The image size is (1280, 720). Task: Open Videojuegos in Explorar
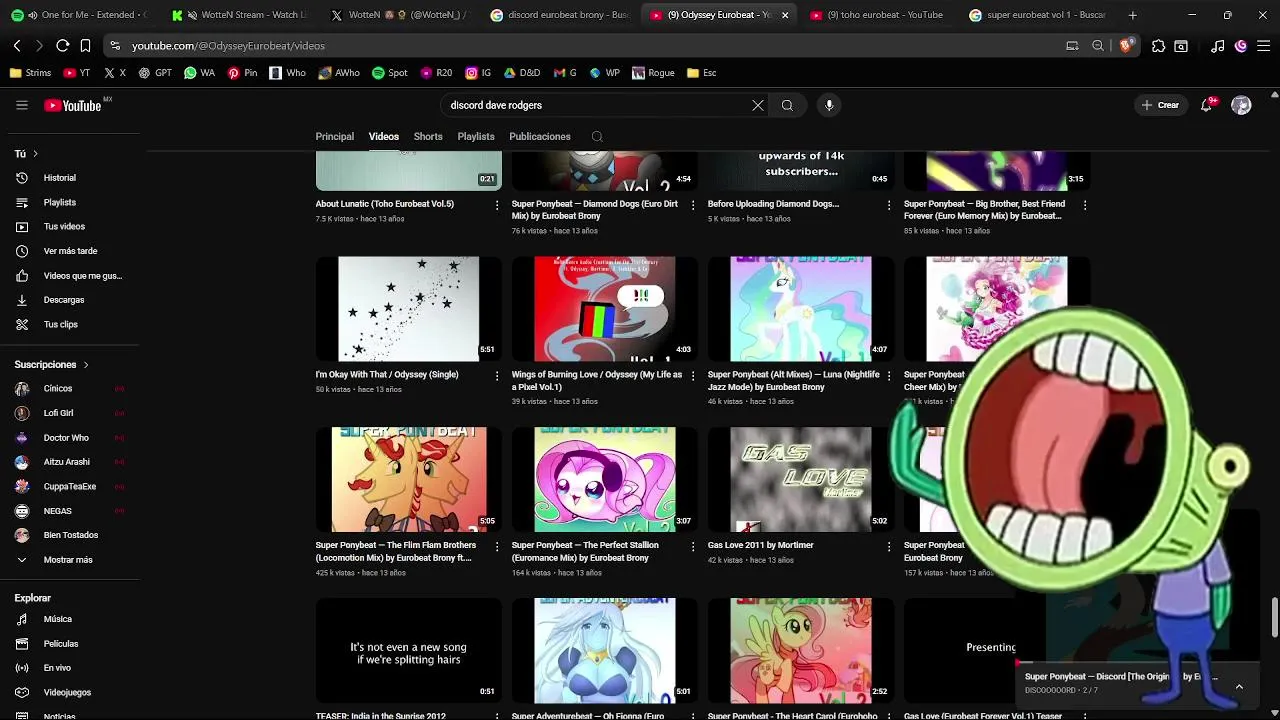coord(69,692)
